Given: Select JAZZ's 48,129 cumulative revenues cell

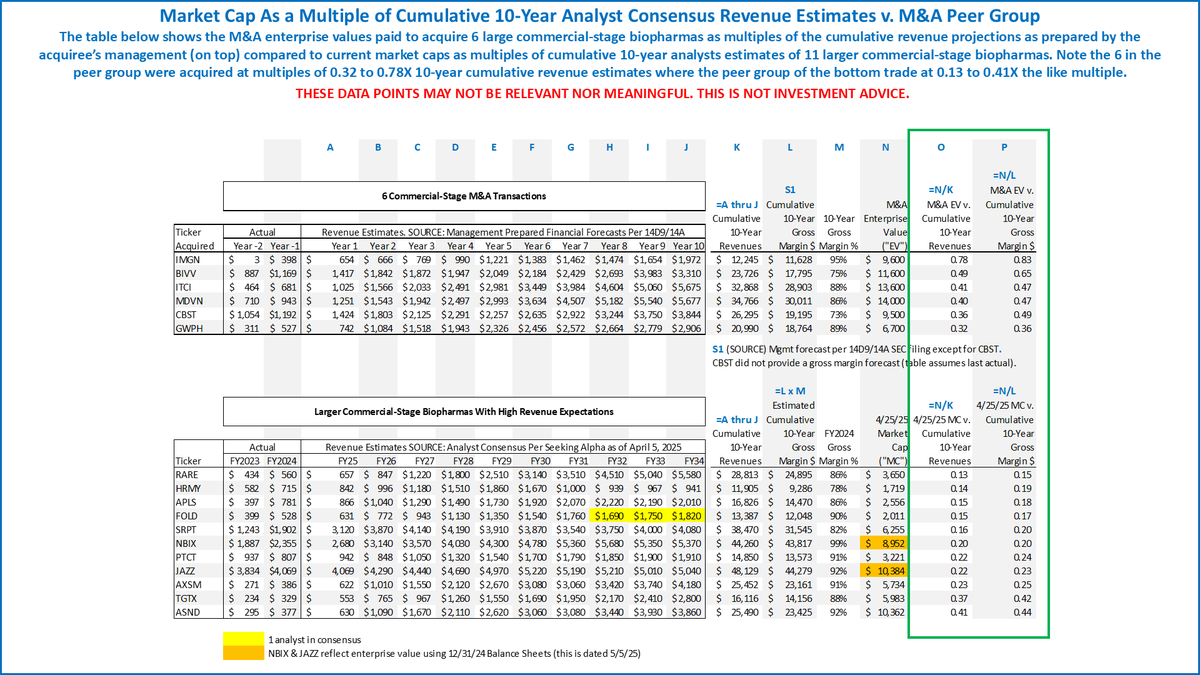Looking at the screenshot, I should [x=739, y=570].
